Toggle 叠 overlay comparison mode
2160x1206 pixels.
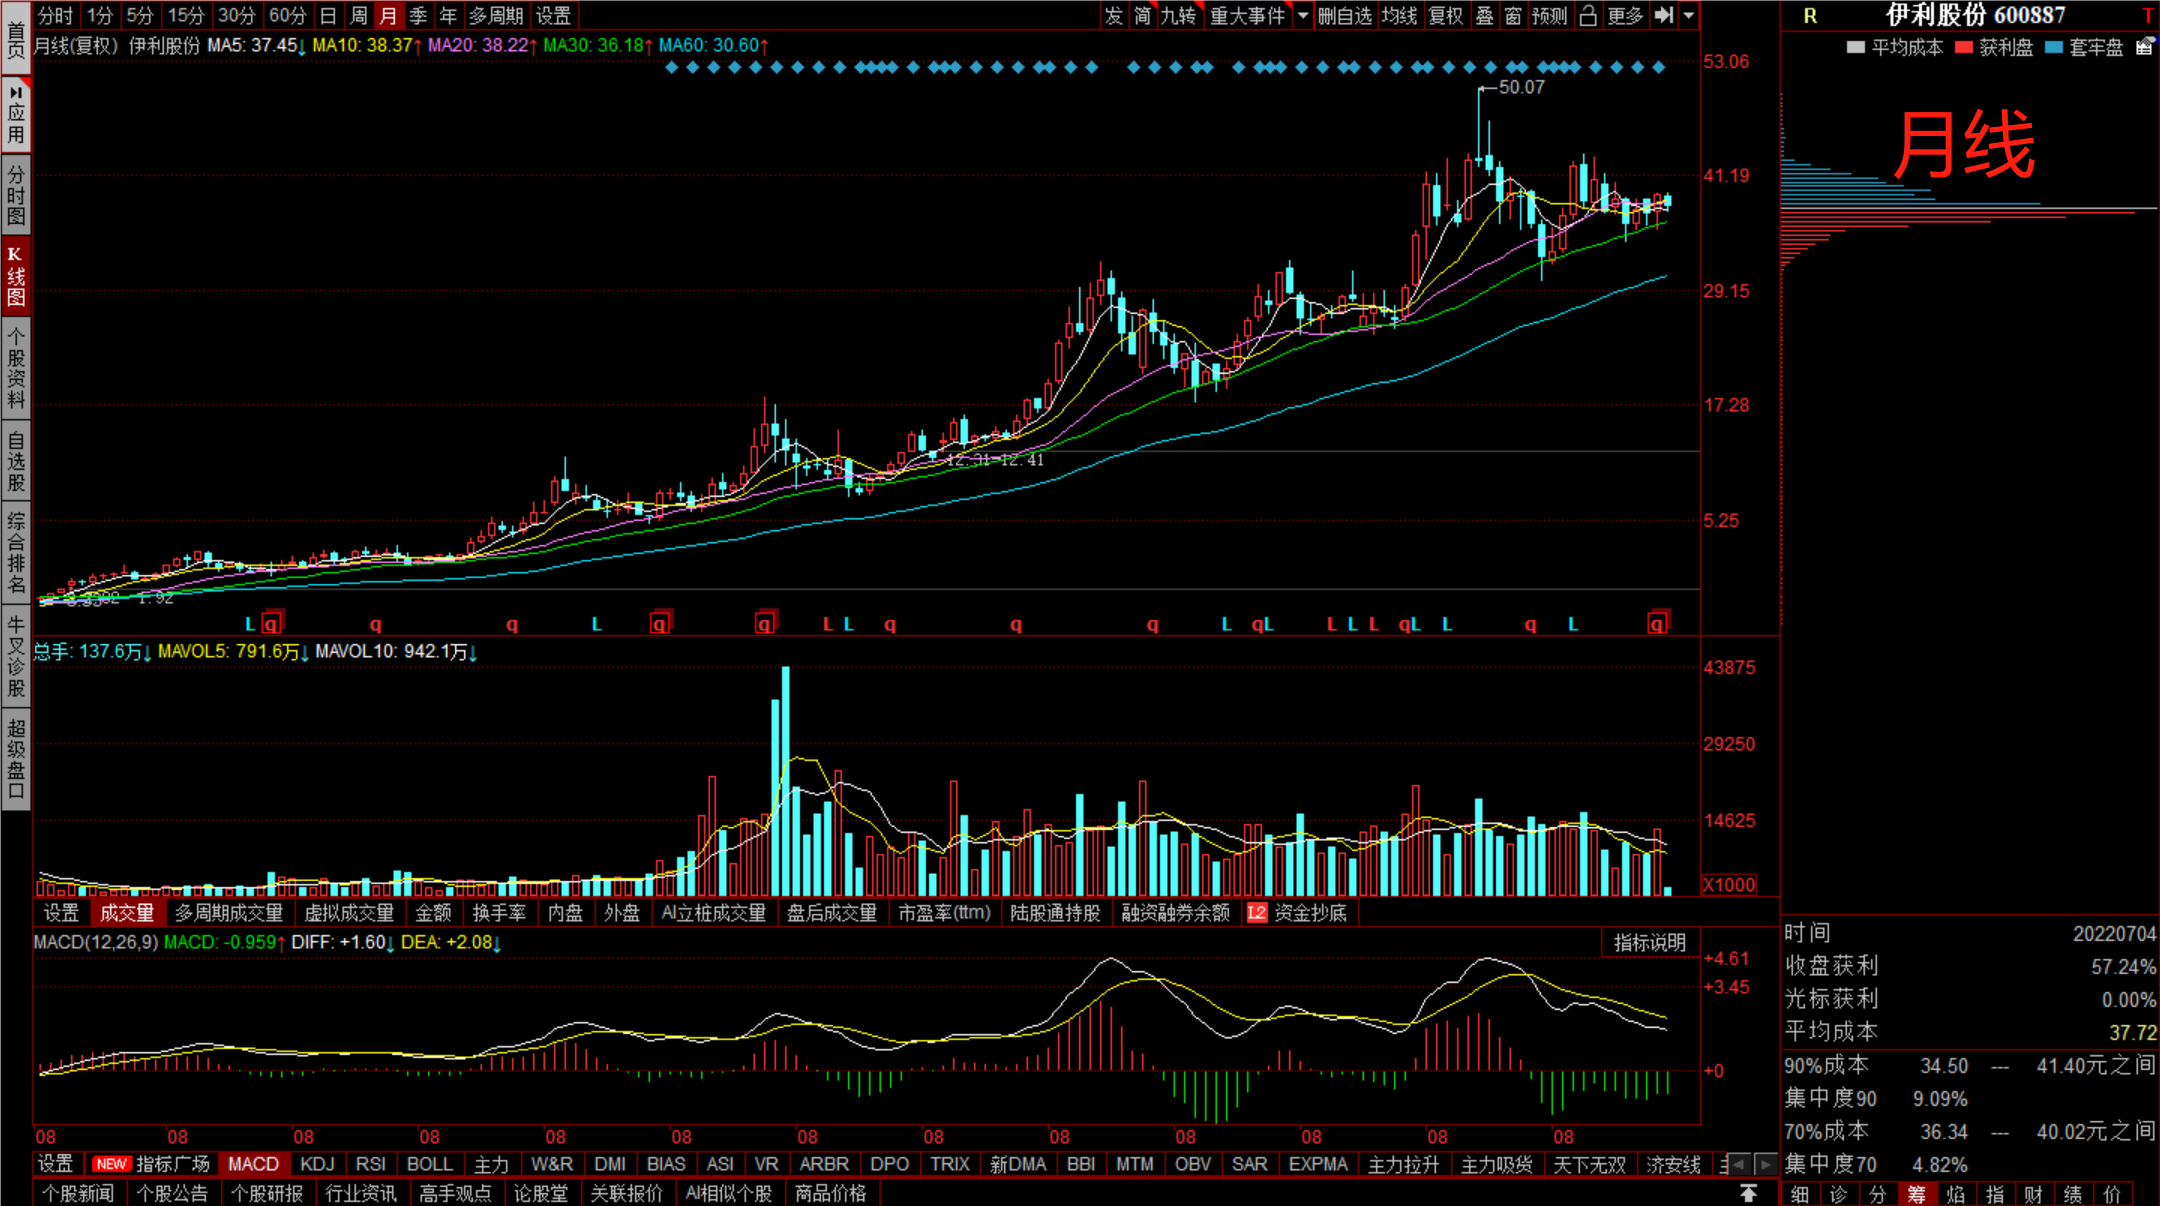(1485, 15)
